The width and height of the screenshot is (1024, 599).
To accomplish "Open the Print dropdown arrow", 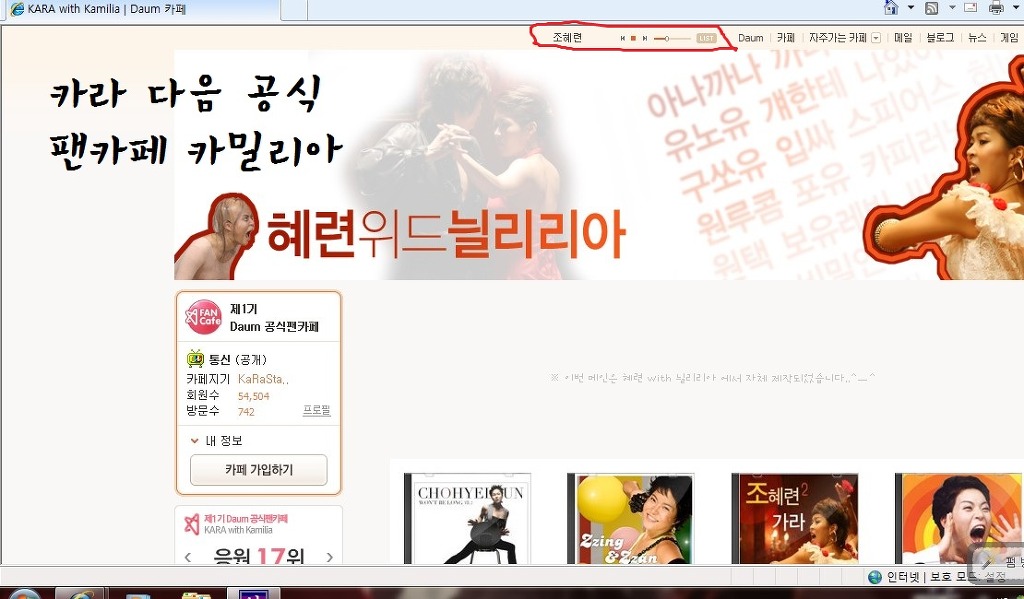I will pos(1017,7).
